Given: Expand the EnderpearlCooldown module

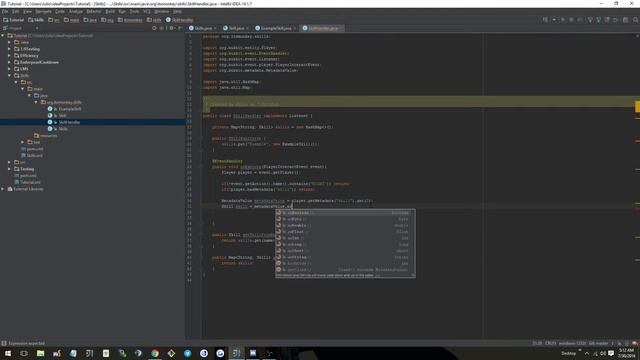Looking at the screenshot, I should coord(9,62).
